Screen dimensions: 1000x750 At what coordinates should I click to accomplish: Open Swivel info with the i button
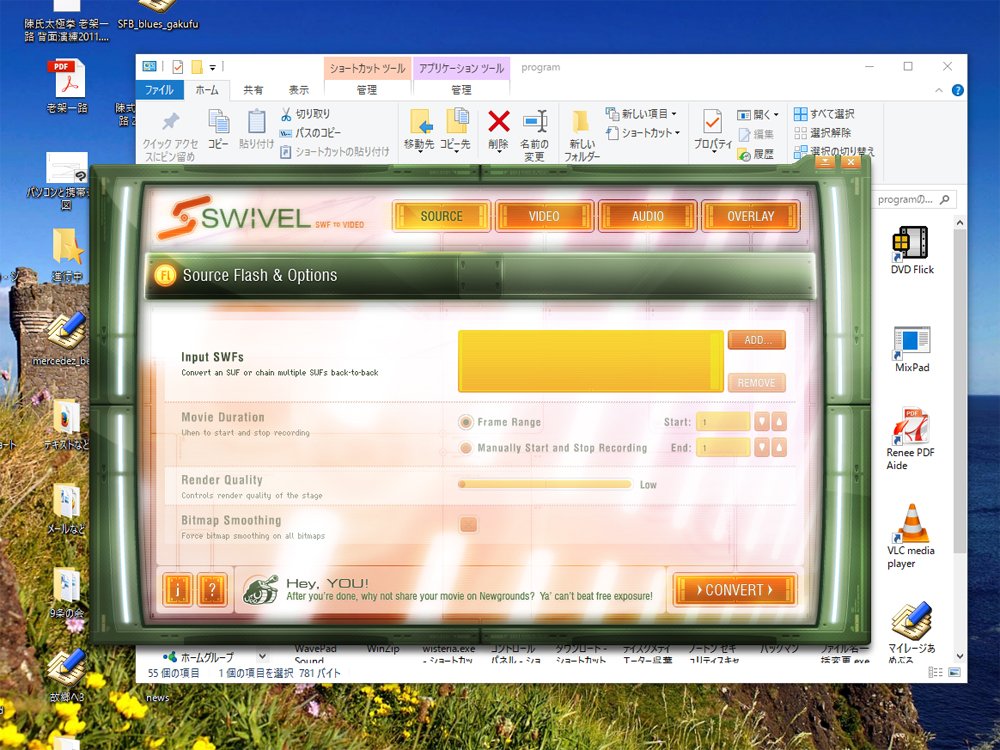click(177, 590)
